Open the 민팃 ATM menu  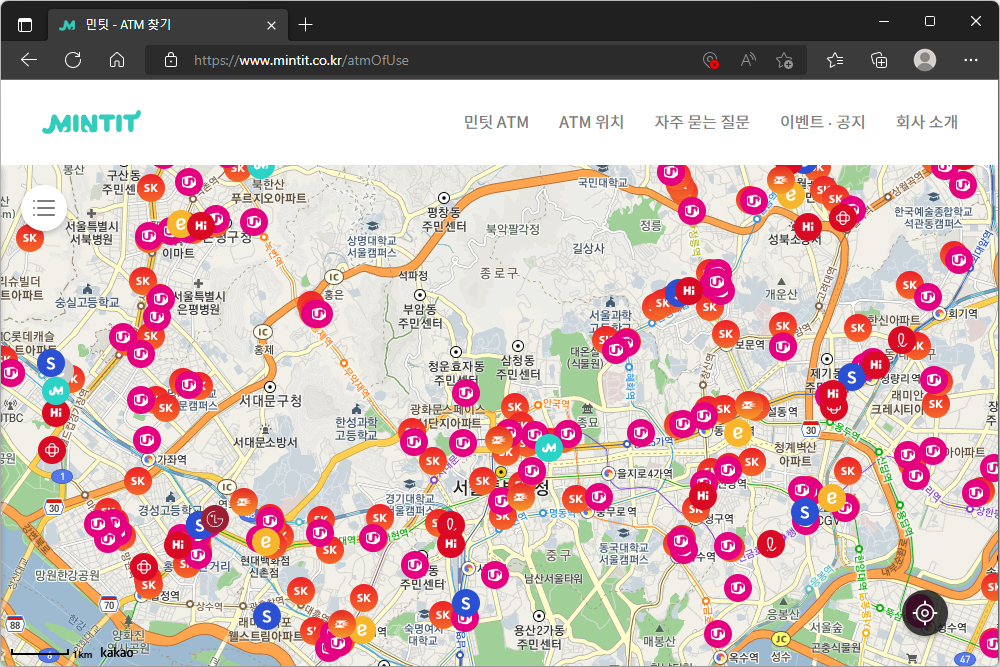point(496,122)
